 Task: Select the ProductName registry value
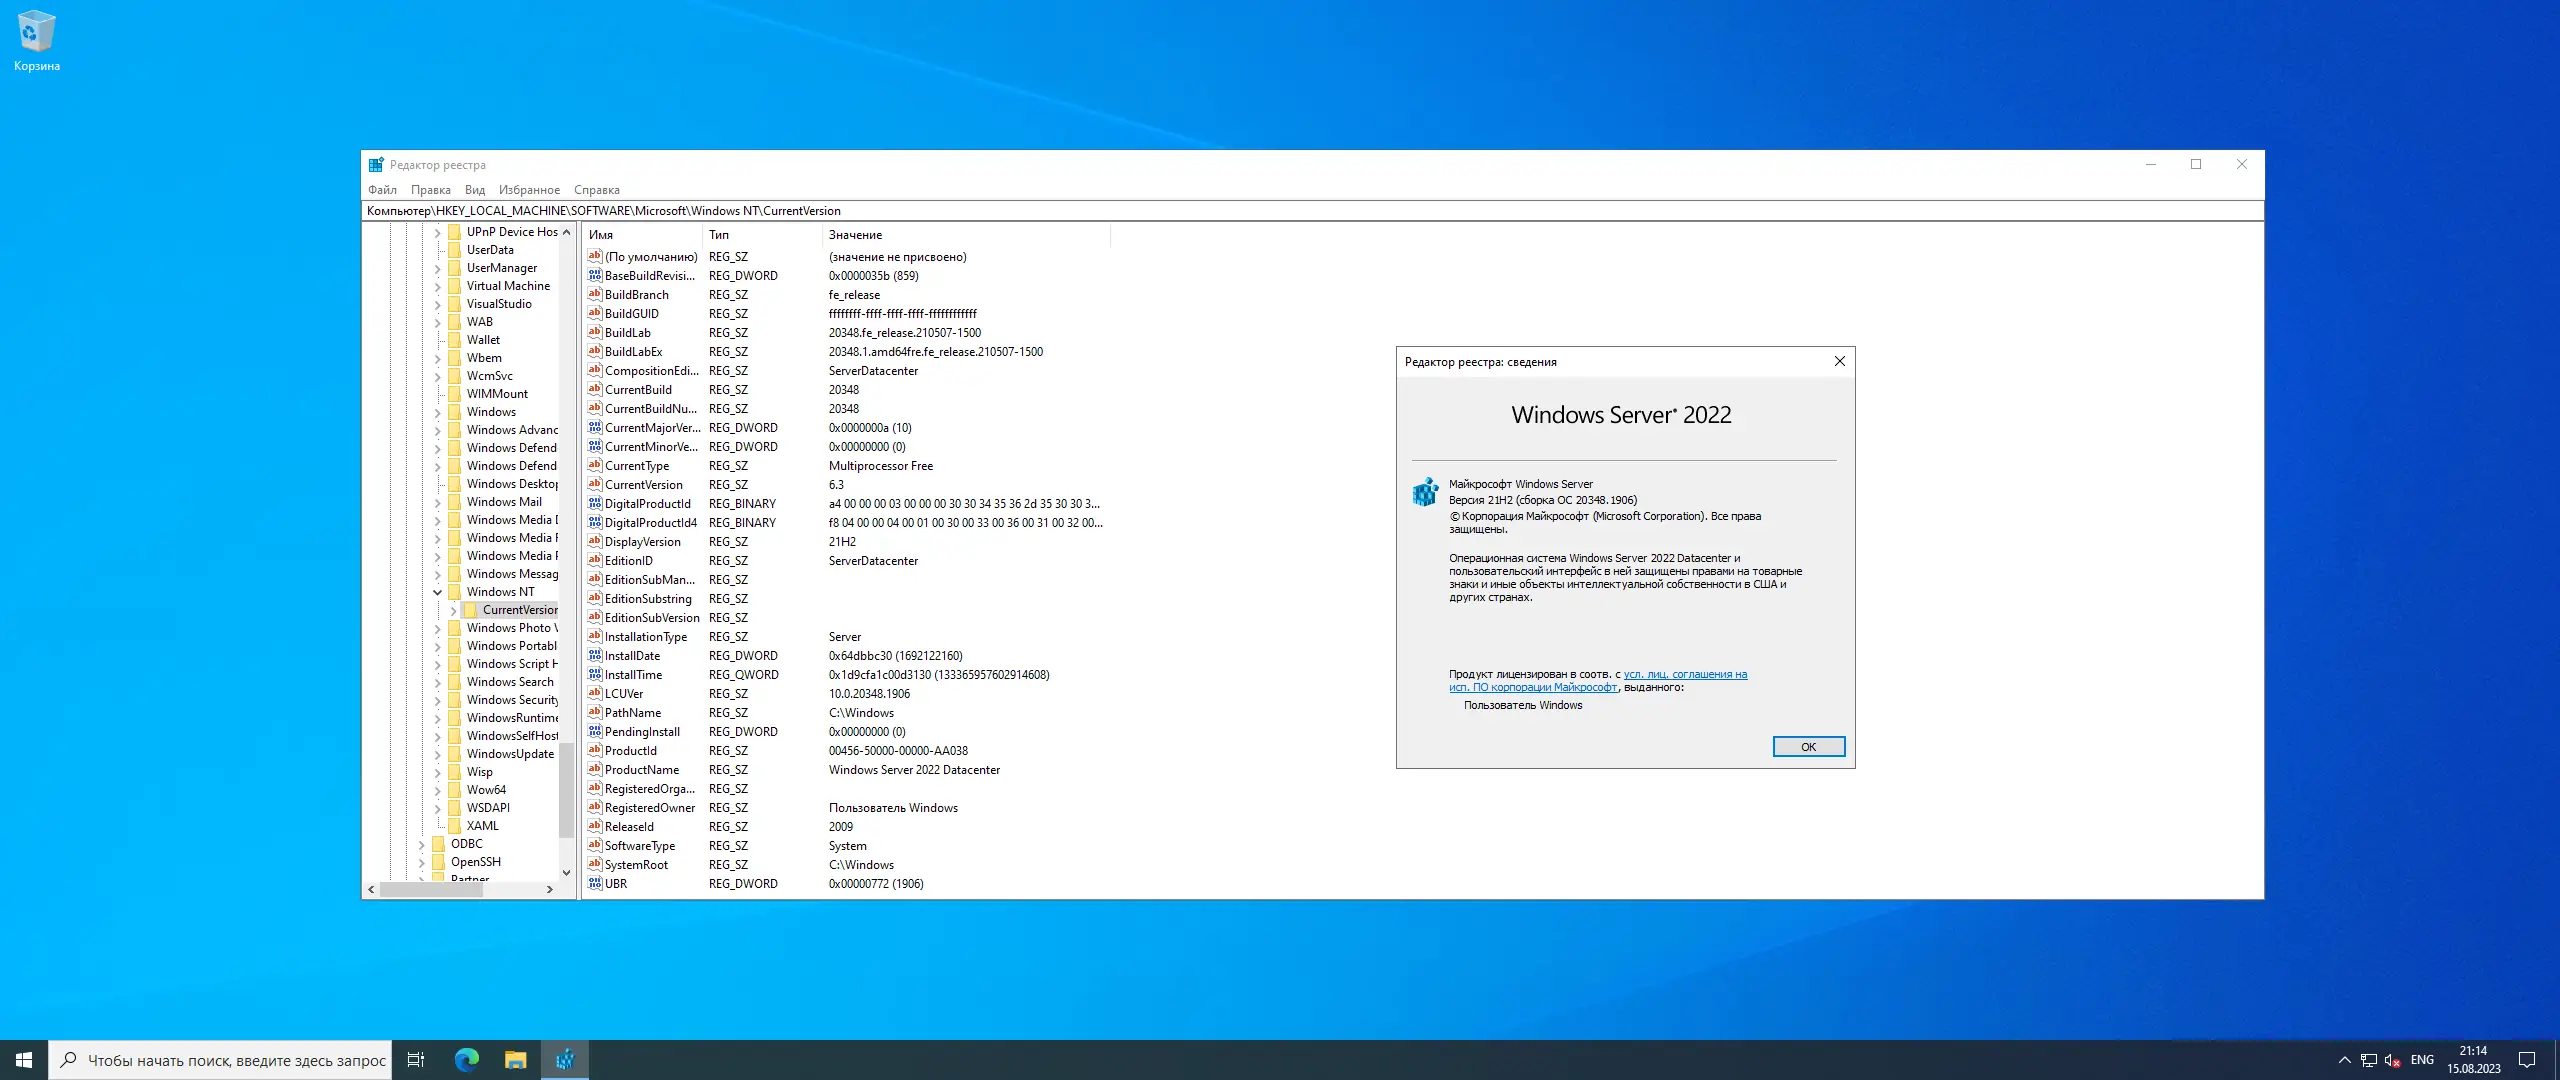(641, 770)
